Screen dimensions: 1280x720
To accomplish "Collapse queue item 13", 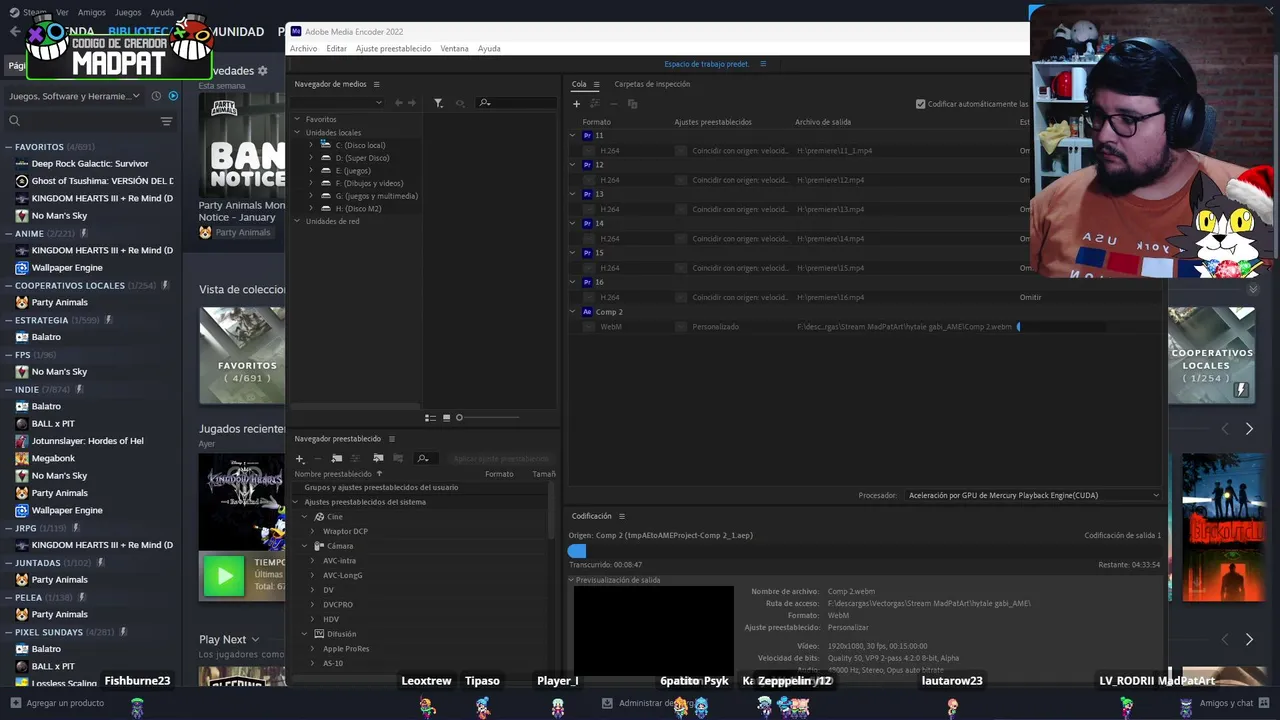I will point(573,194).
